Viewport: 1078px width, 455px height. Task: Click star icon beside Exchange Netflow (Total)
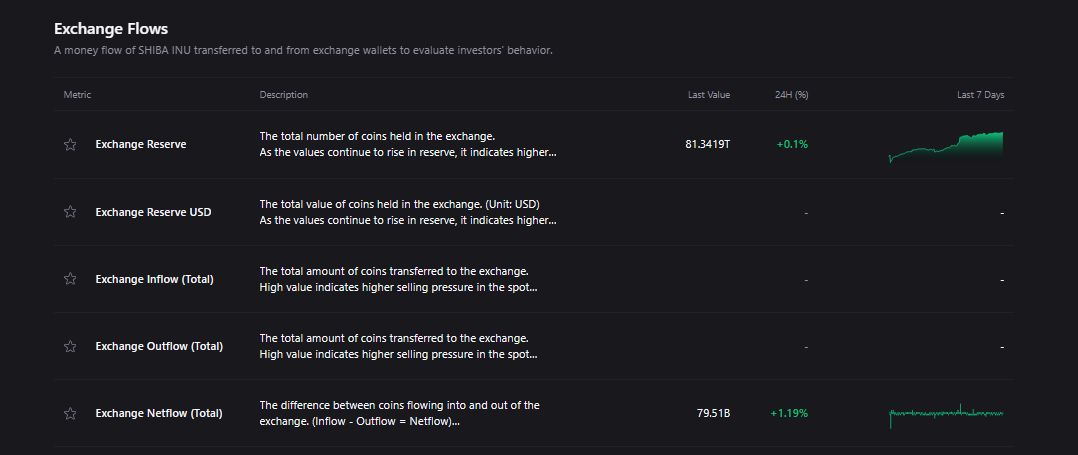70,413
